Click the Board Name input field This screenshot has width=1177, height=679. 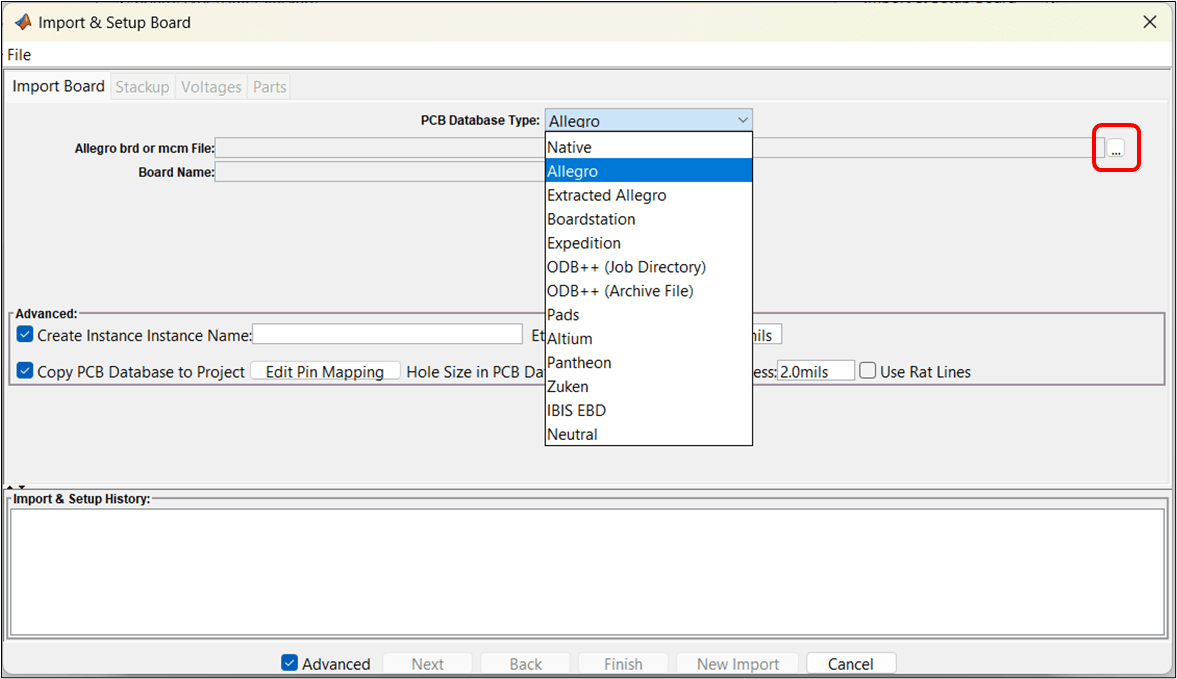click(381, 173)
